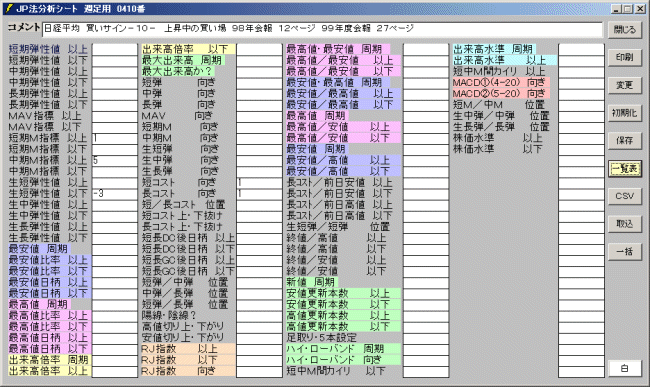Click the CSV export button
Image resolution: width=650 pixels, height=387 pixels.
tap(625, 196)
